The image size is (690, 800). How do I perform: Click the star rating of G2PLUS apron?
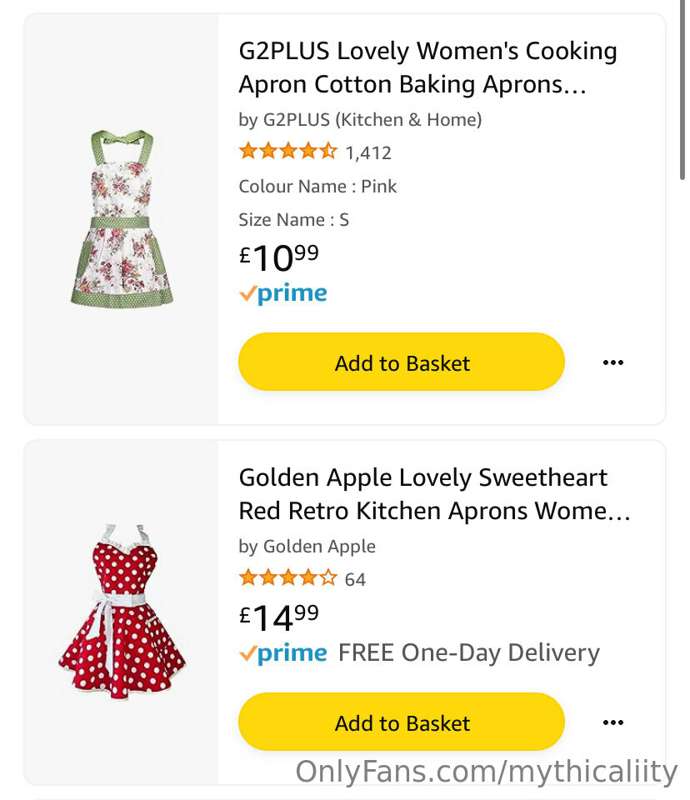pos(288,151)
